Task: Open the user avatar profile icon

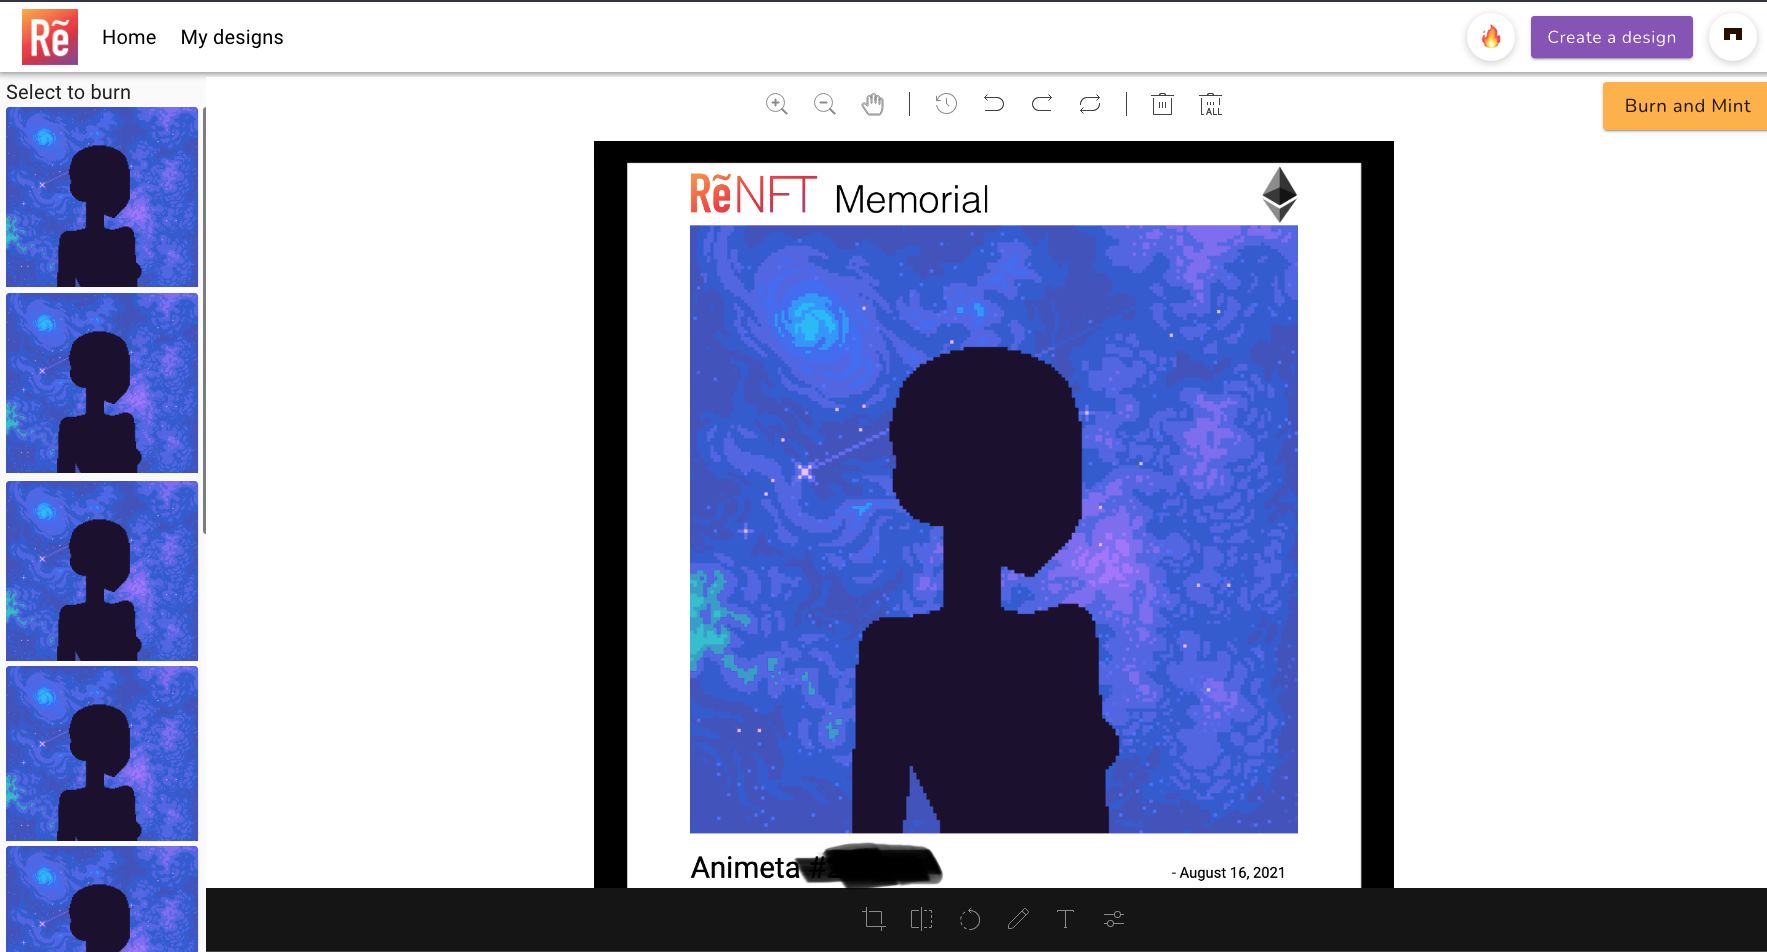Action: click(1733, 36)
